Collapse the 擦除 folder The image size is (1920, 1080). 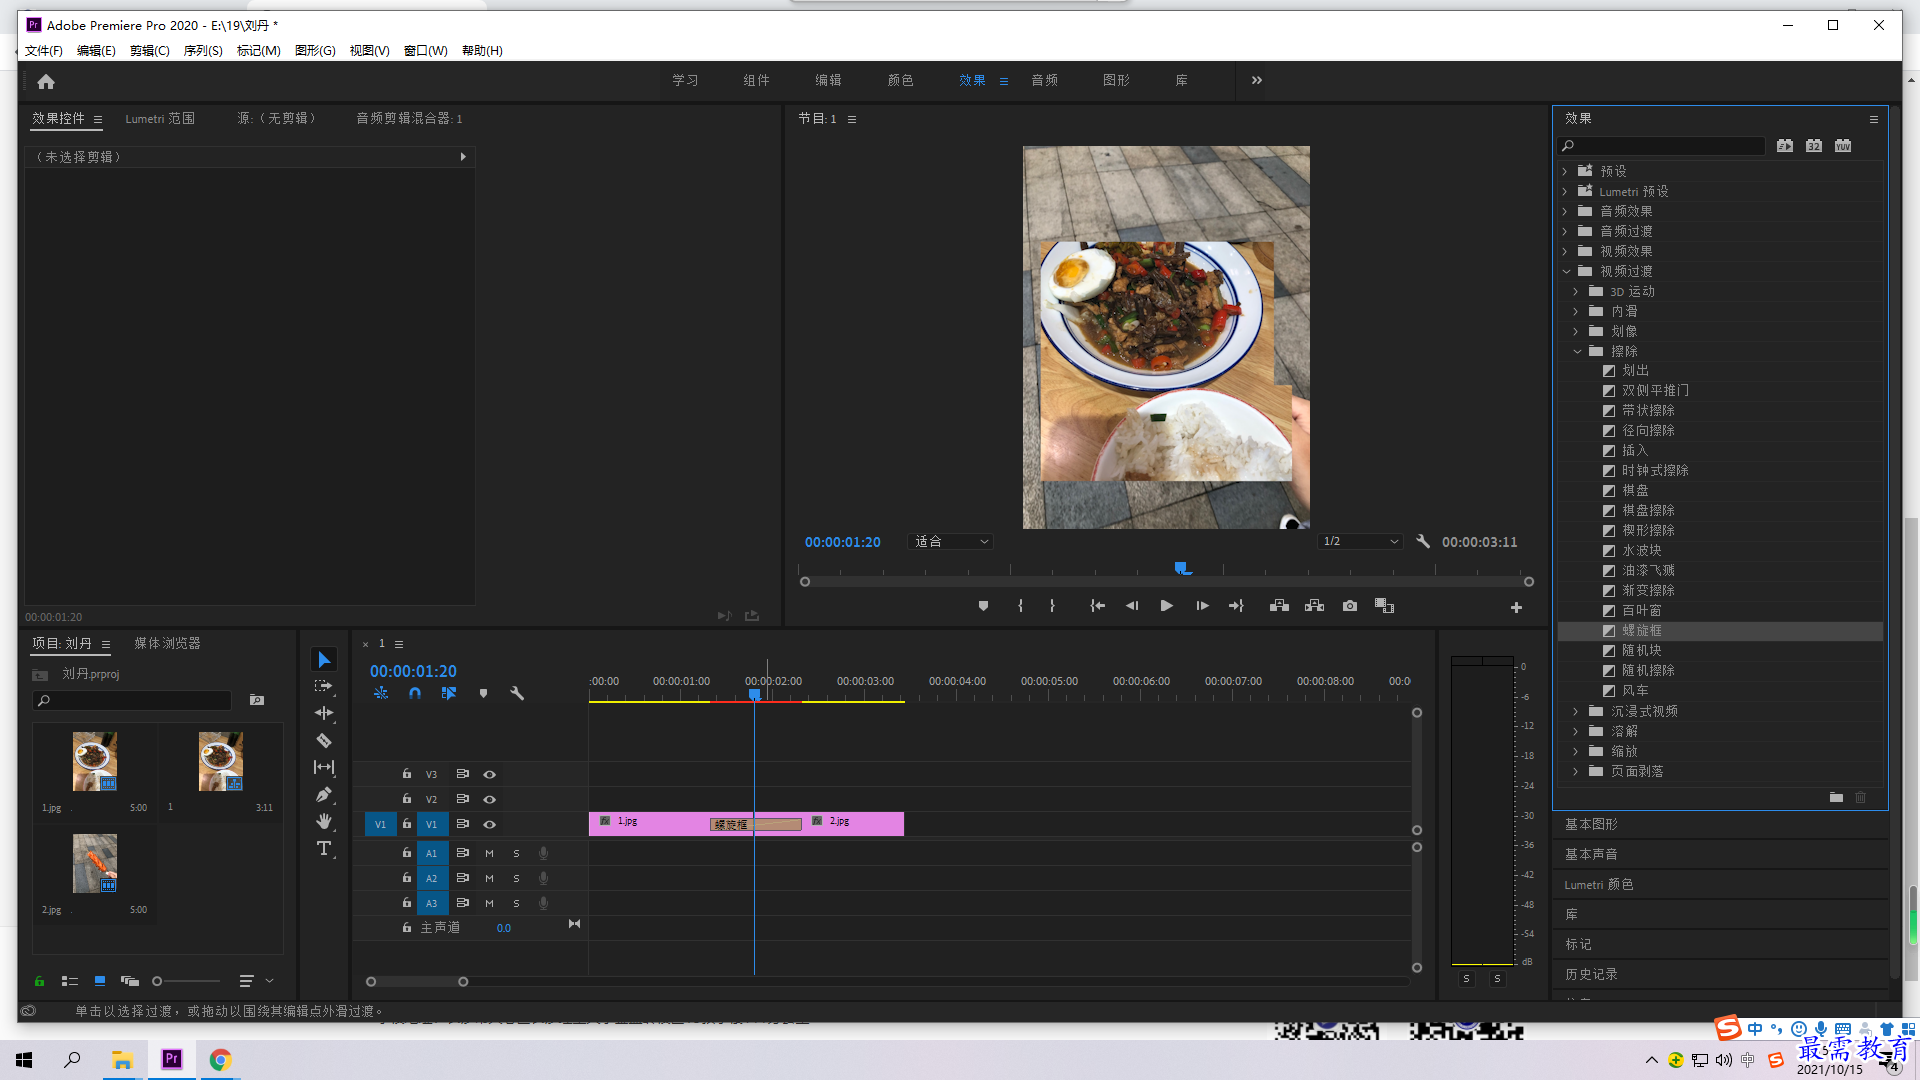coord(1577,352)
